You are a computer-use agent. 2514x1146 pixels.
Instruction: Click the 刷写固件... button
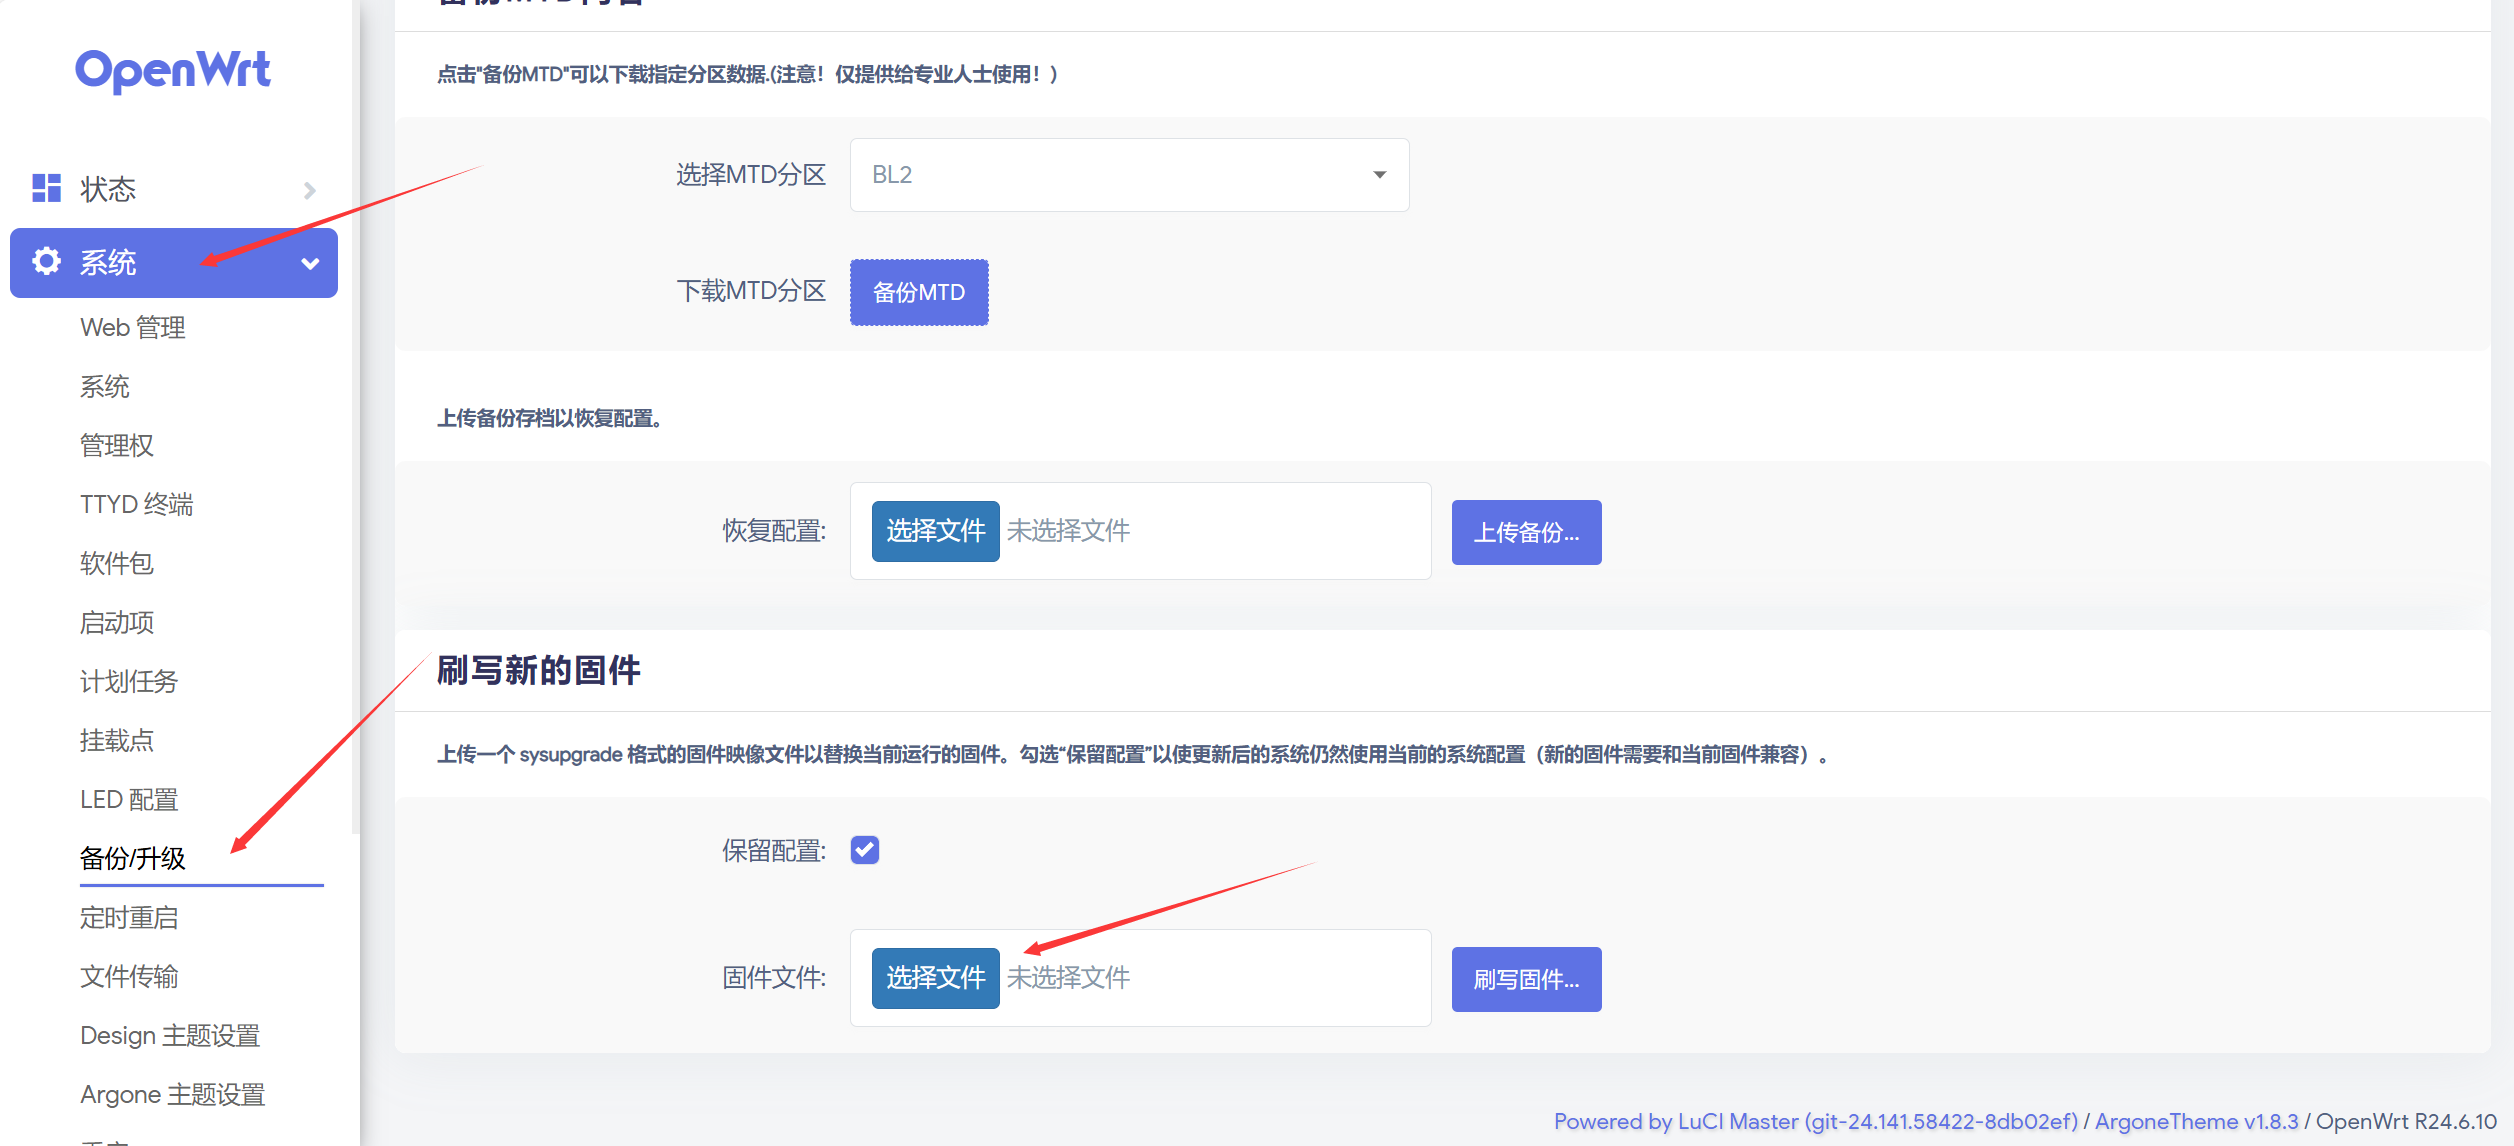tap(1526, 979)
